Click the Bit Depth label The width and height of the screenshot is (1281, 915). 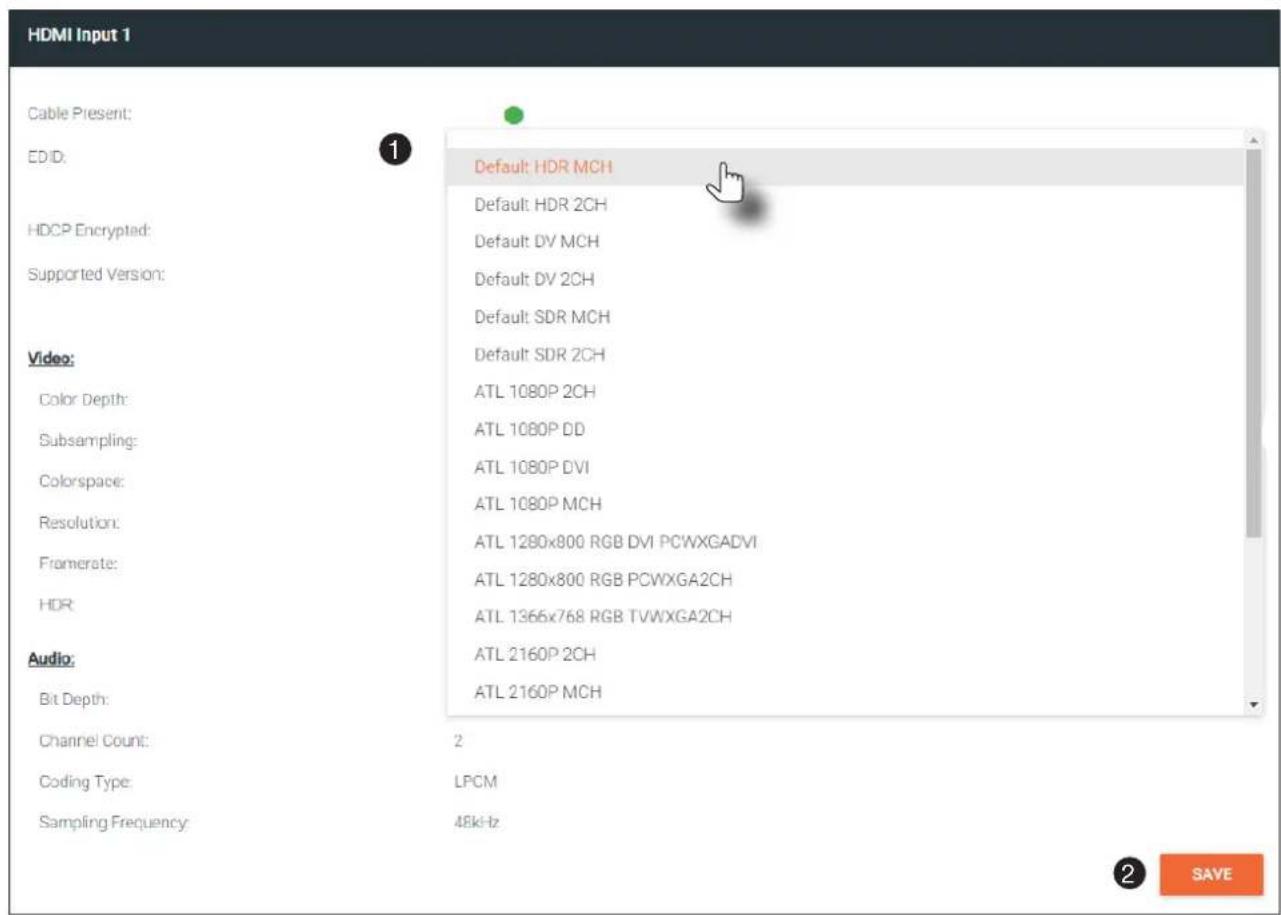[76, 699]
